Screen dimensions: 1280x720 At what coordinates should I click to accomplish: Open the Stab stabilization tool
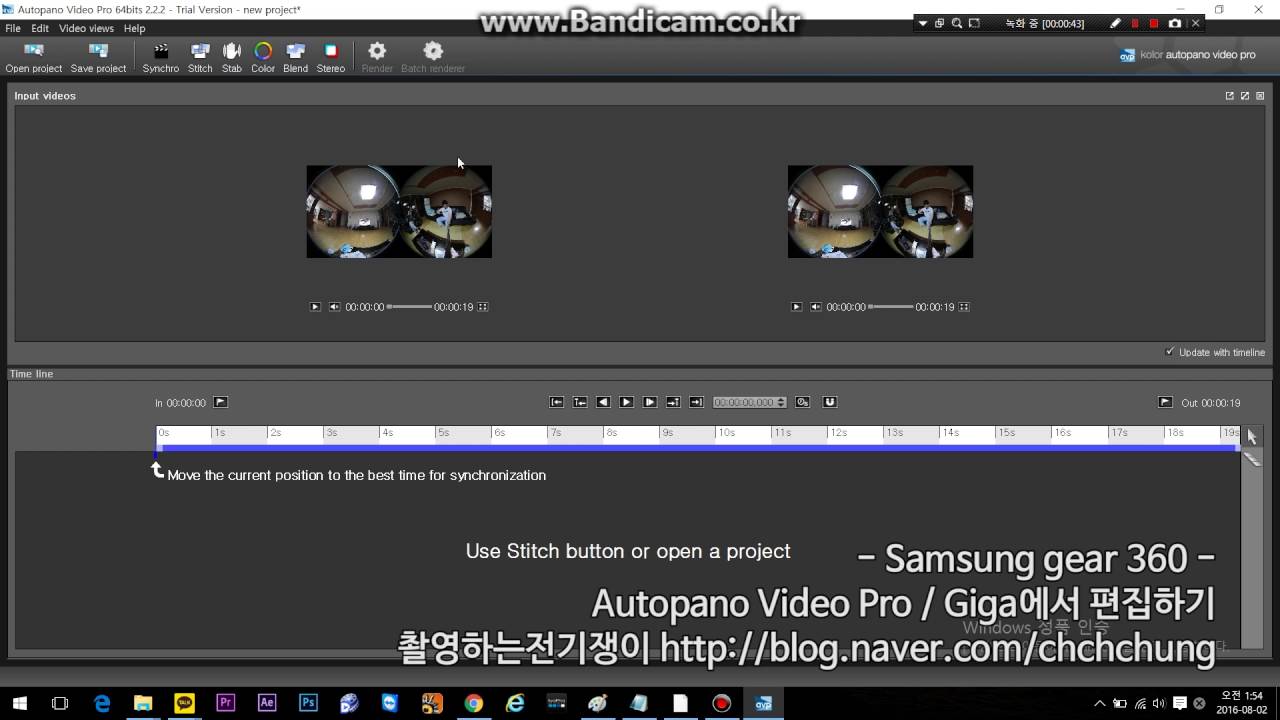pos(231,57)
